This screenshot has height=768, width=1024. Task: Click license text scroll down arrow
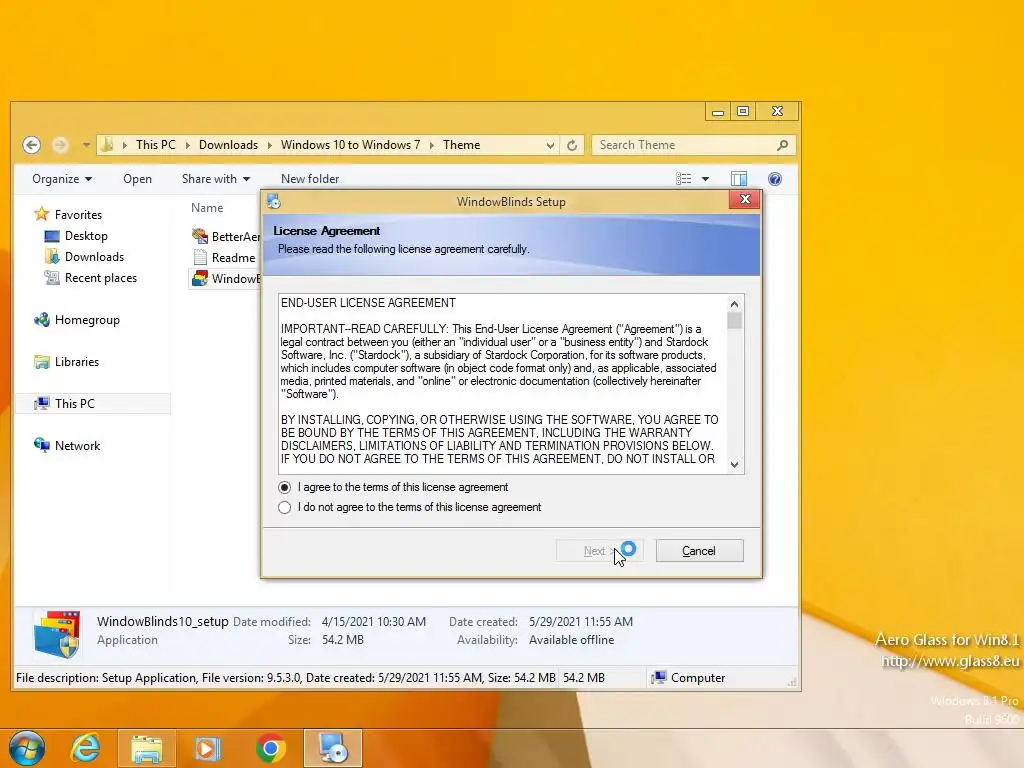[x=734, y=464]
